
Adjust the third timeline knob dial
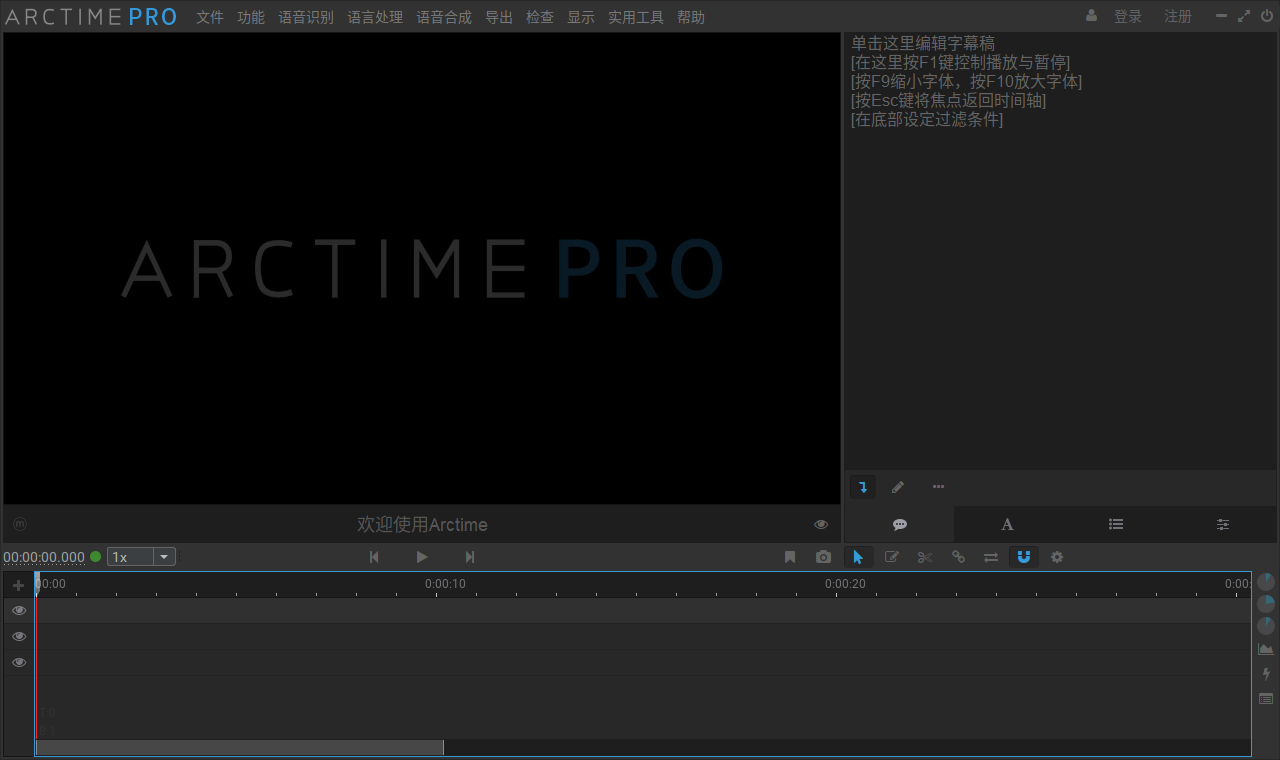coord(1266,626)
